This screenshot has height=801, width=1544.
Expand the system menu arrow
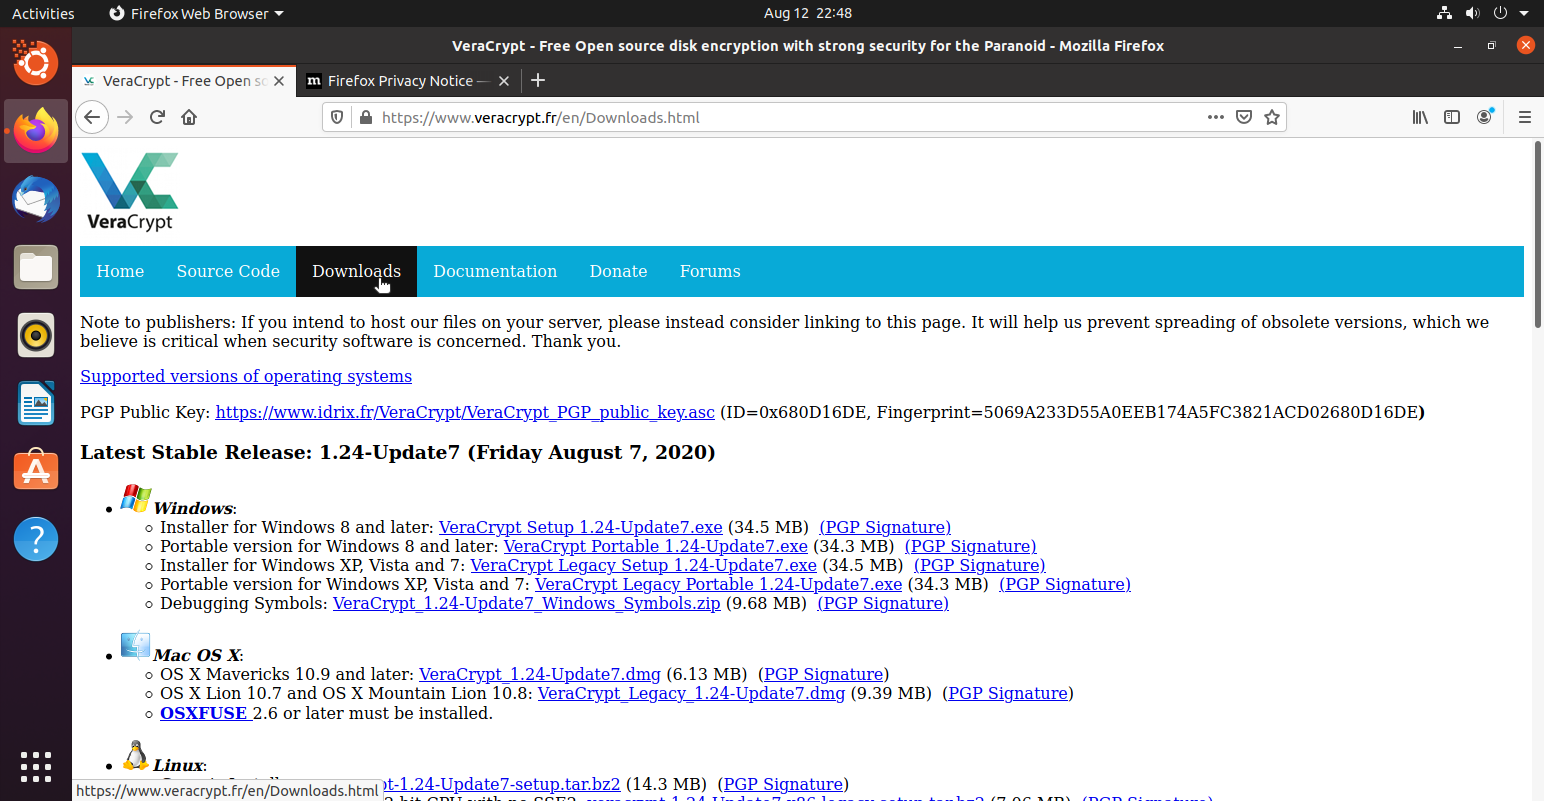click(1524, 13)
